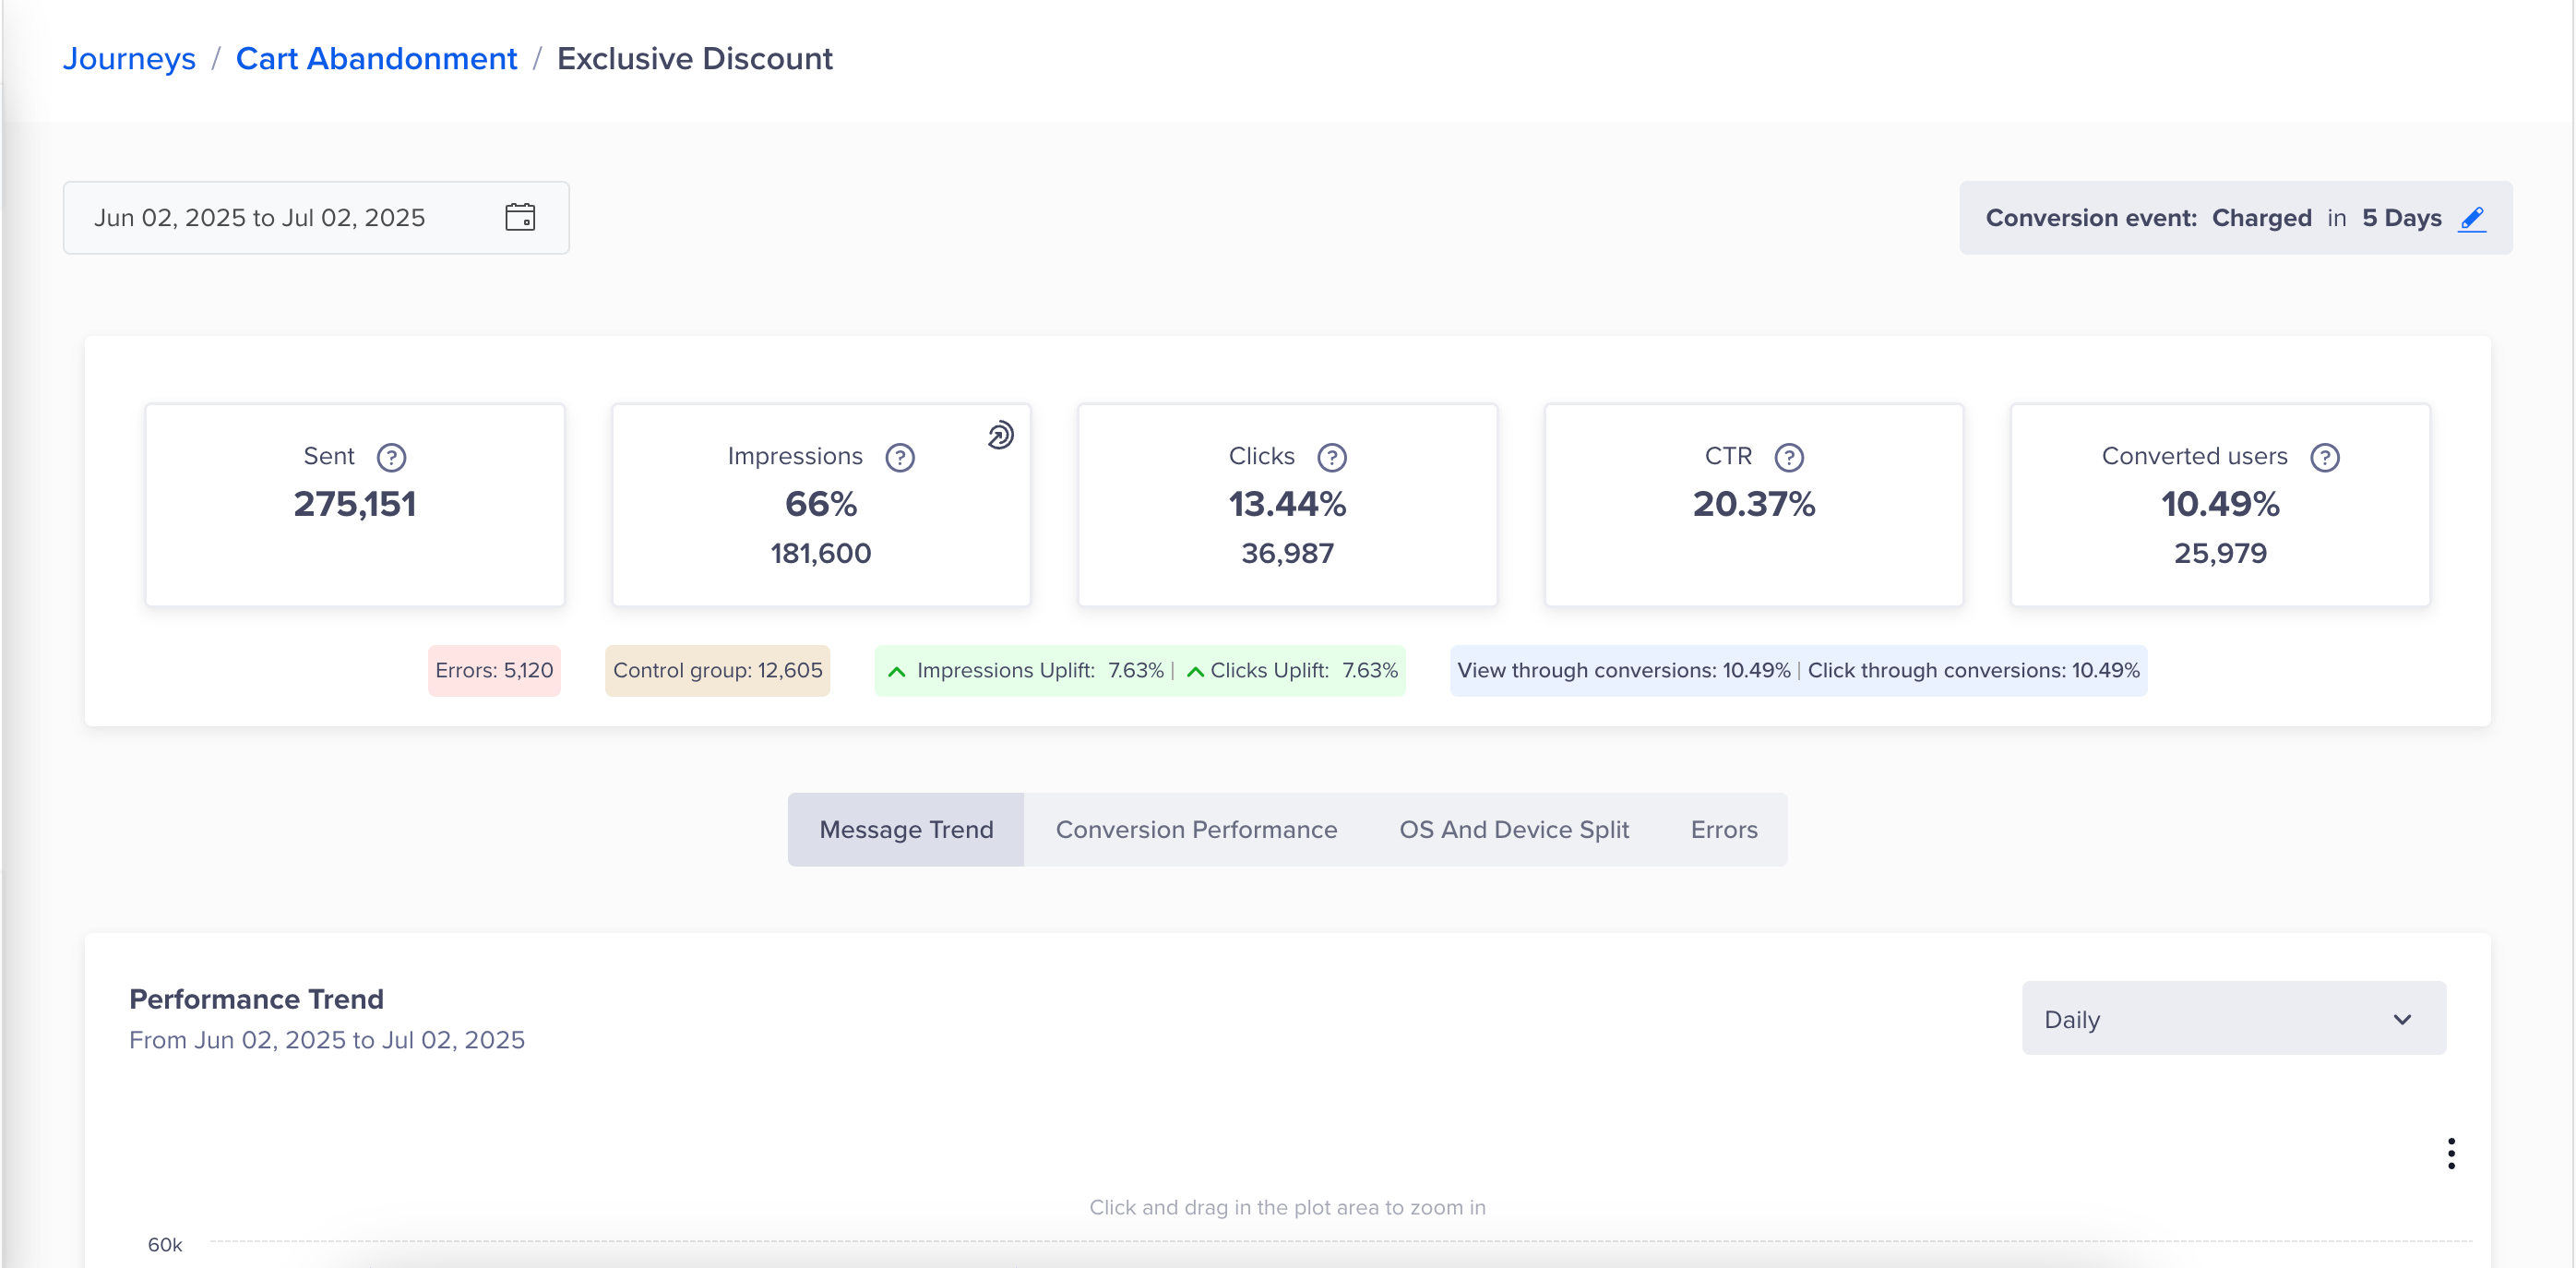Select the Message Trend tab
Screen dimensions: 2576x1268
click(905, 829)
